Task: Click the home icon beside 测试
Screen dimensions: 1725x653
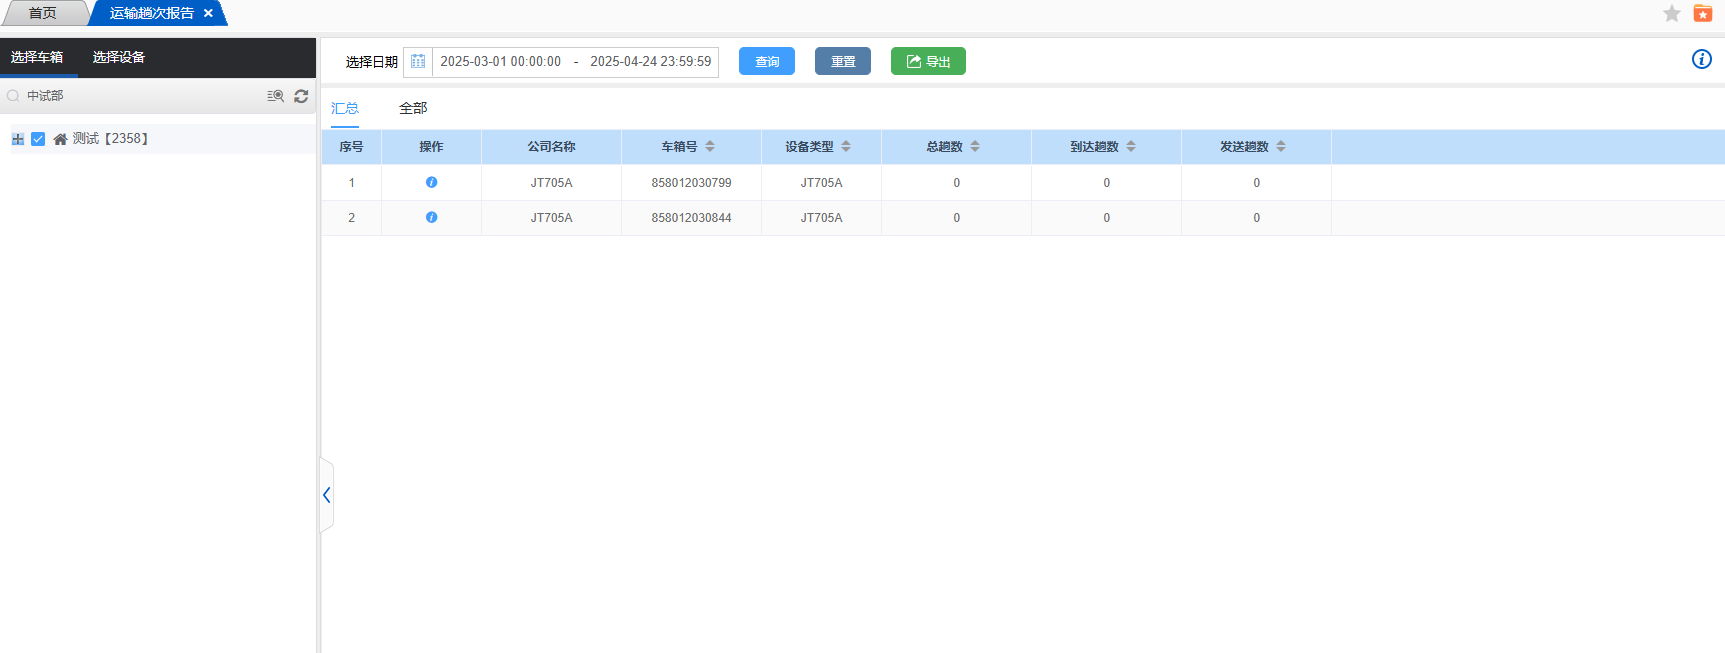Action: pos(60,139)
